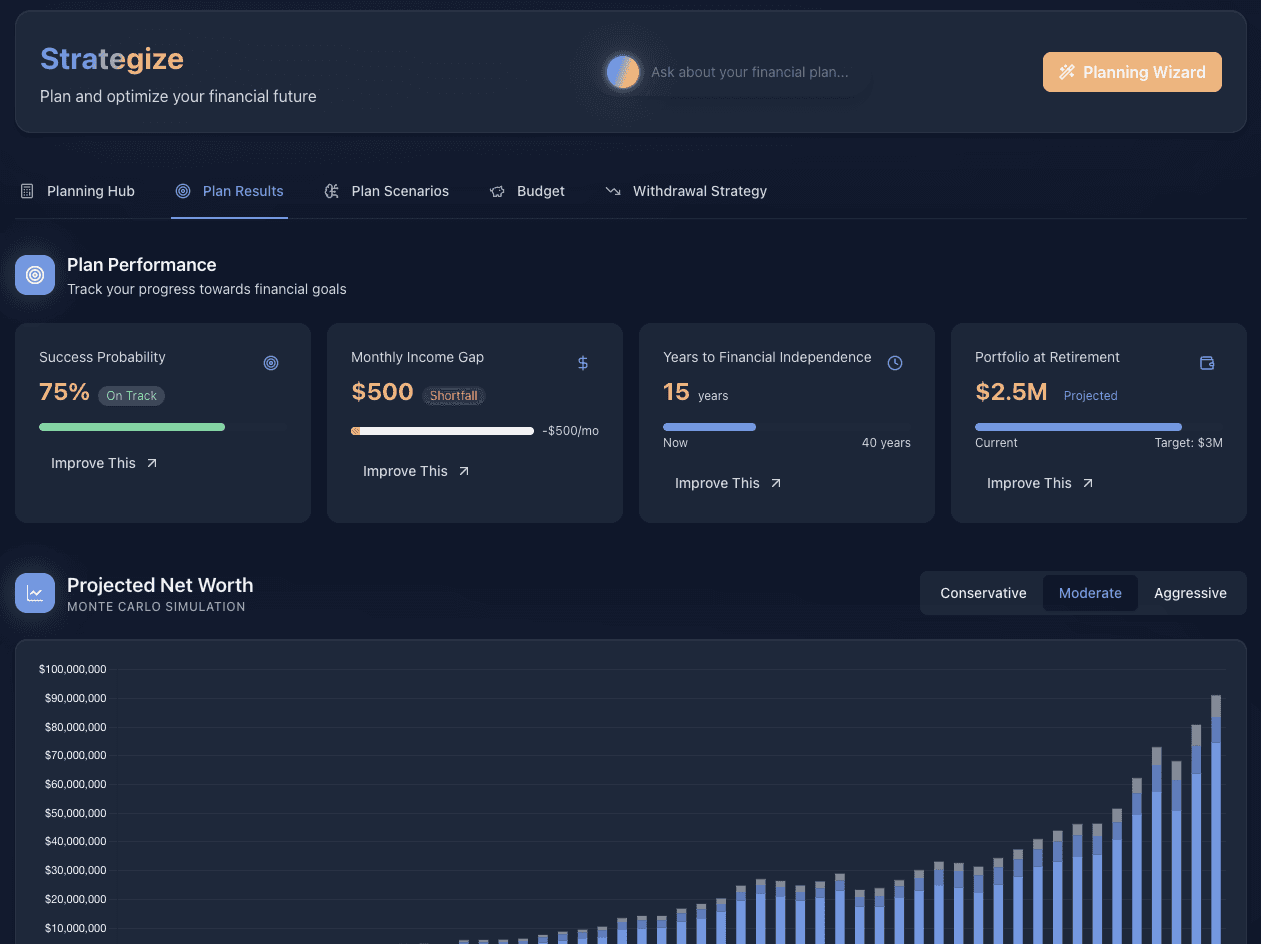Select the Conservative simulation option

(983, 593)
